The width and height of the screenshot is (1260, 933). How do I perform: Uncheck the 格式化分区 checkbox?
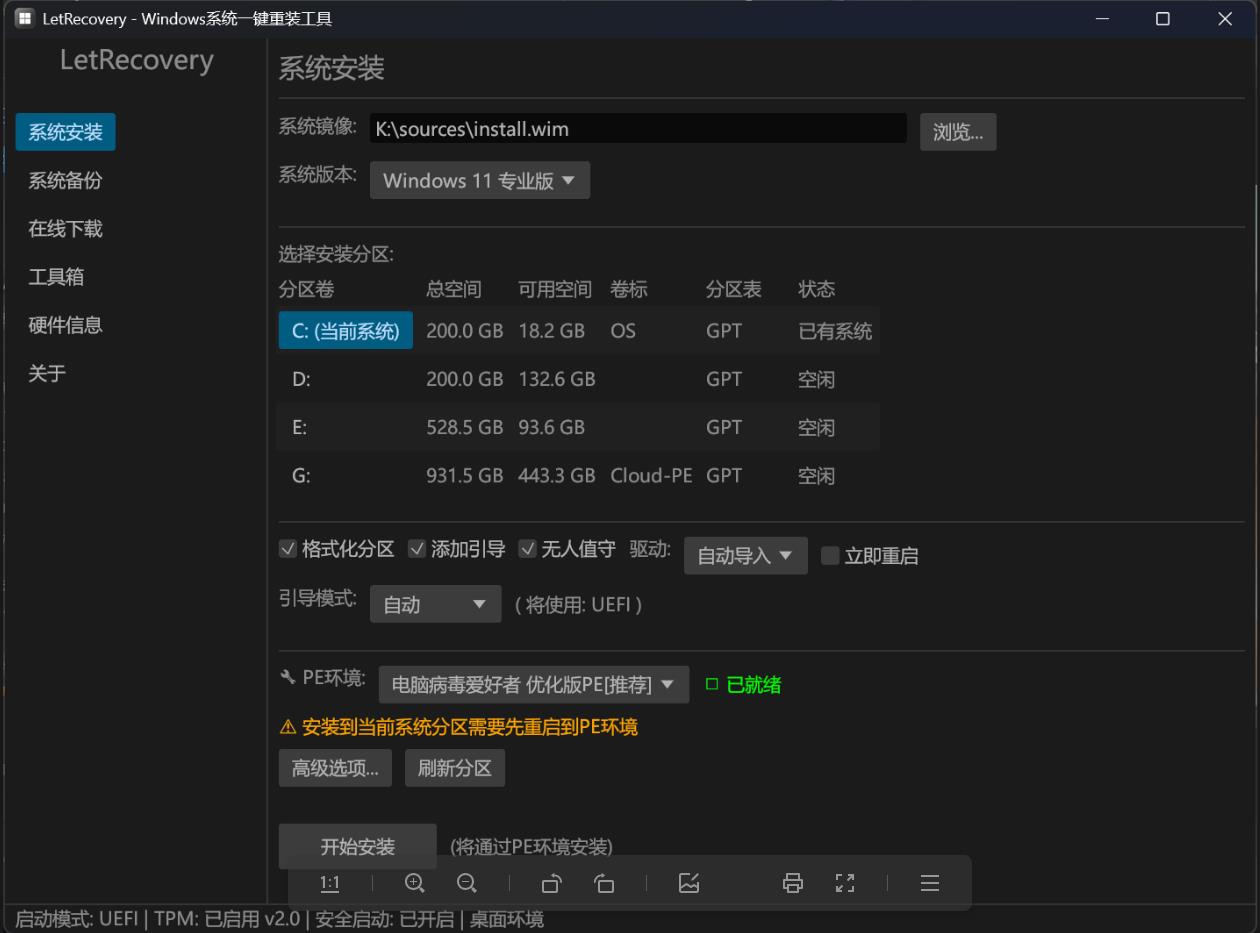coord(290,549)
